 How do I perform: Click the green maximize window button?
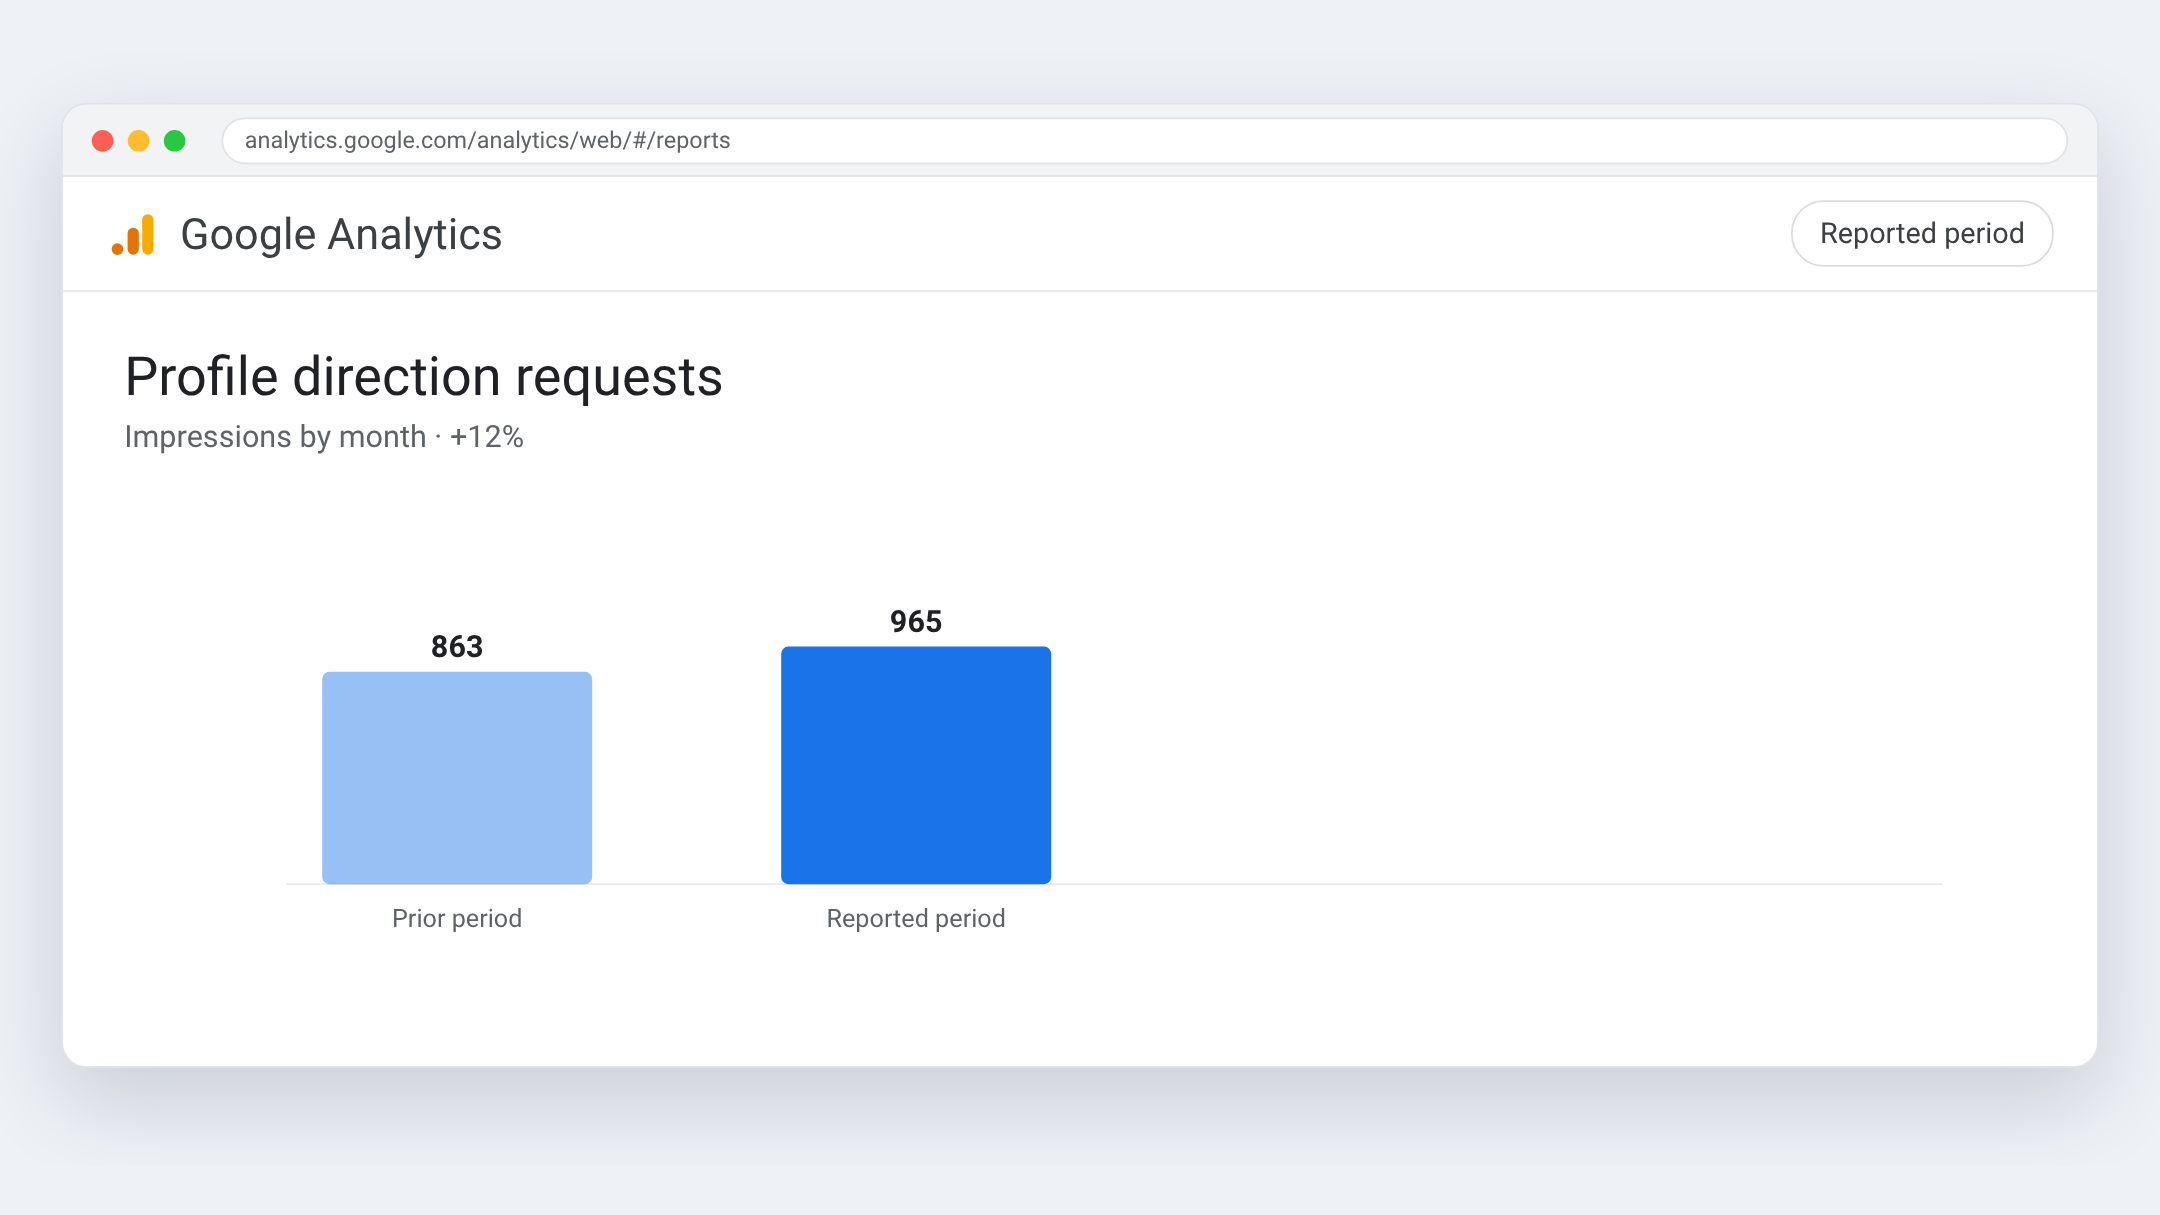click(x=175, y=141)
